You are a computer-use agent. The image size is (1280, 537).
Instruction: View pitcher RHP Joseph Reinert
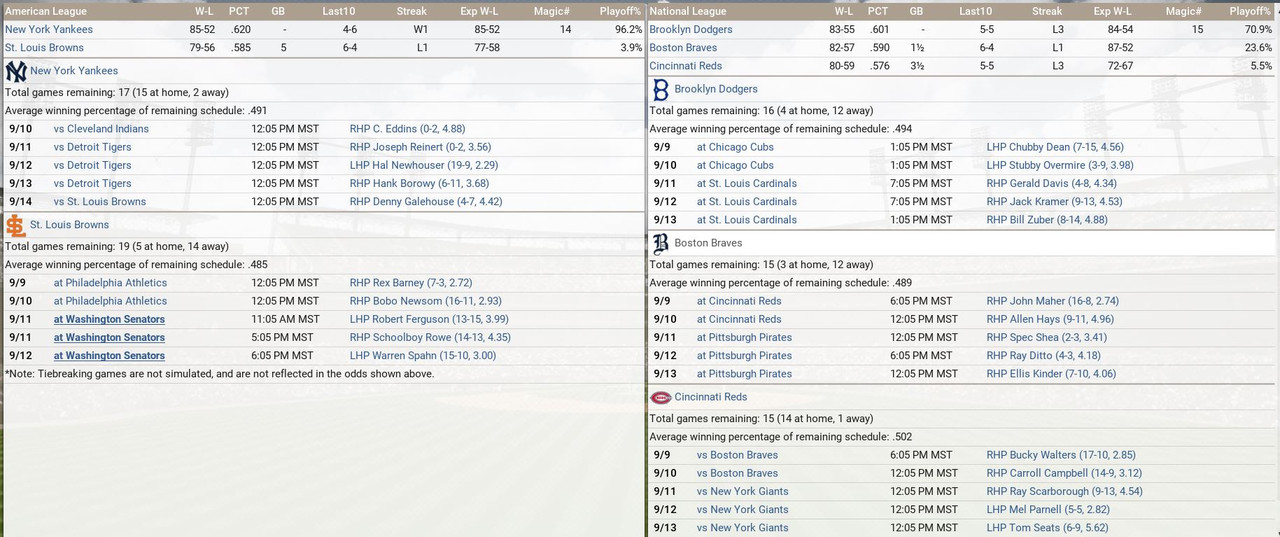pyautogui.click(x=420, y=147)
